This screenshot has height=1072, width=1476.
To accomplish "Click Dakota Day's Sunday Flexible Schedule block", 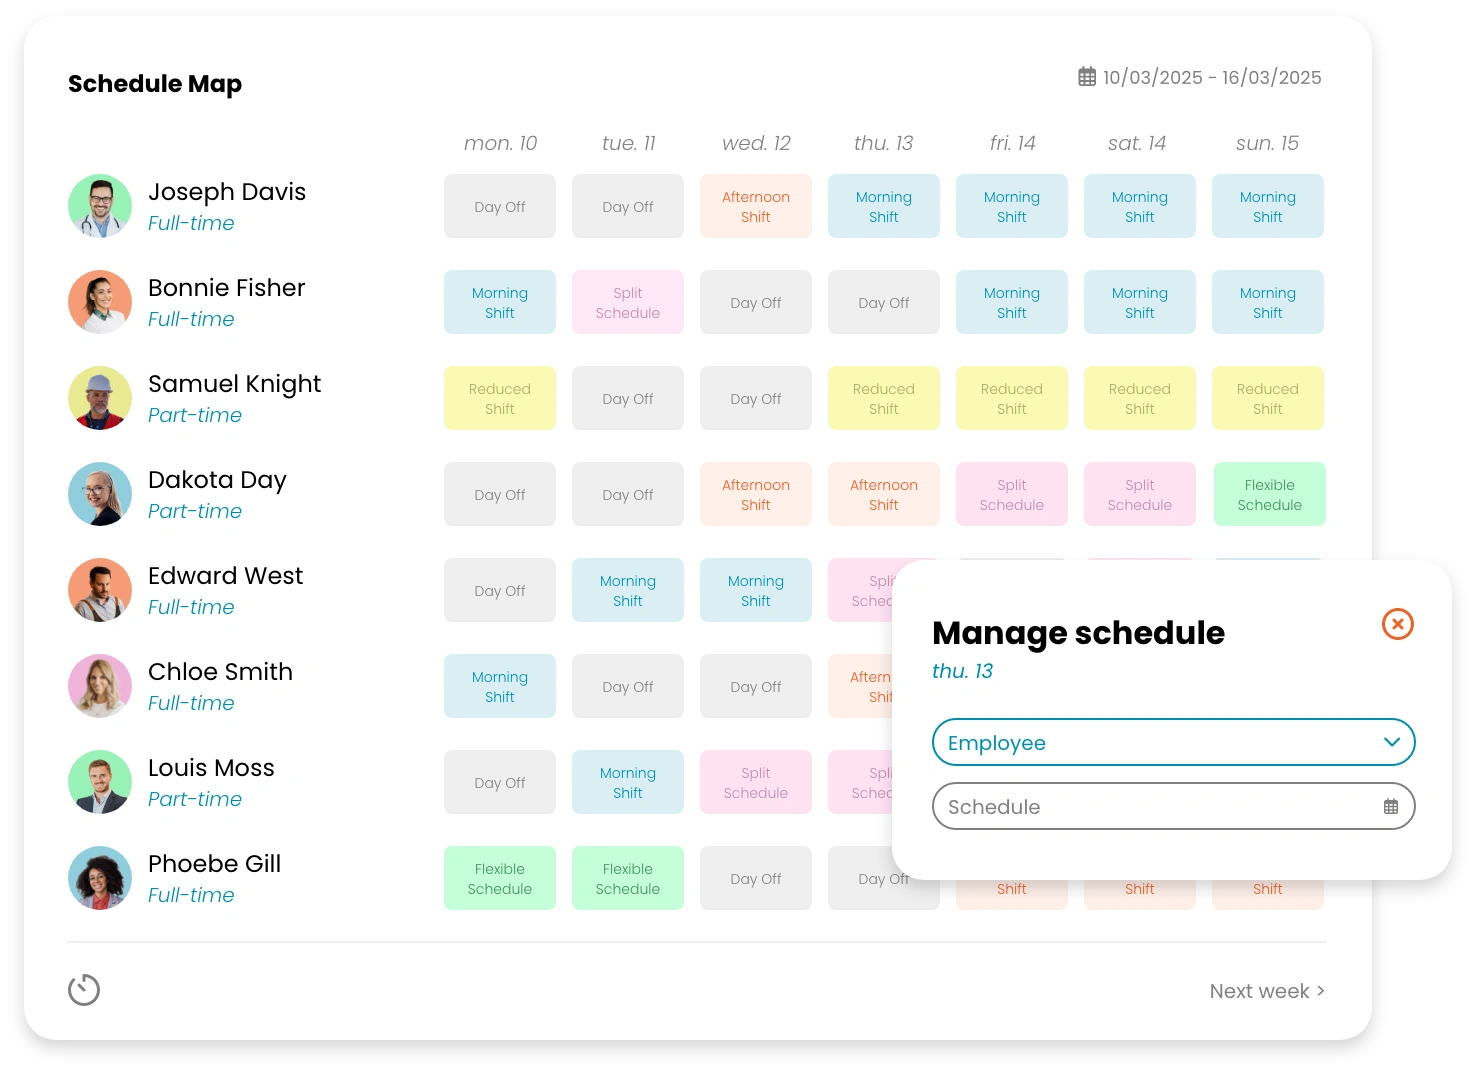I will coord(1269,495).
